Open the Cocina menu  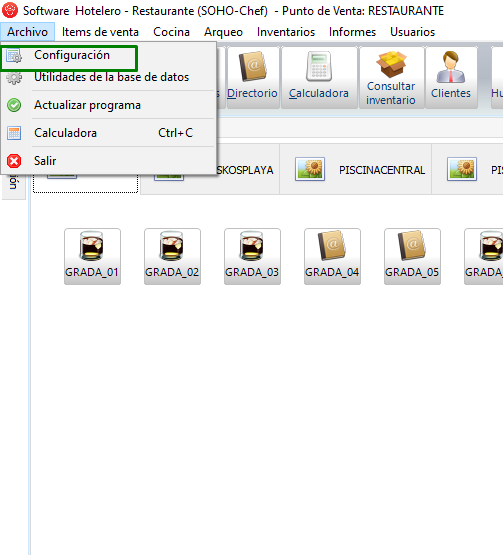[x=171, y=32]
